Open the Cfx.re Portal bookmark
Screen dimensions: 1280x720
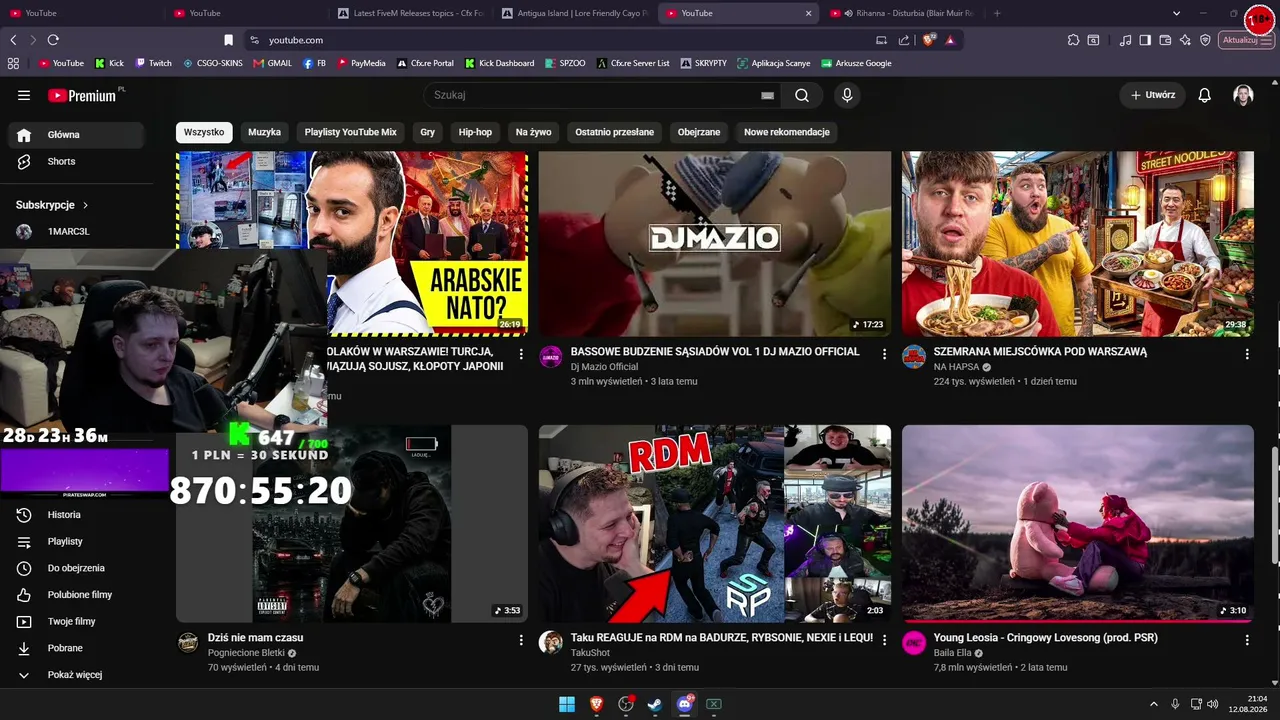[x=424, y=63]
